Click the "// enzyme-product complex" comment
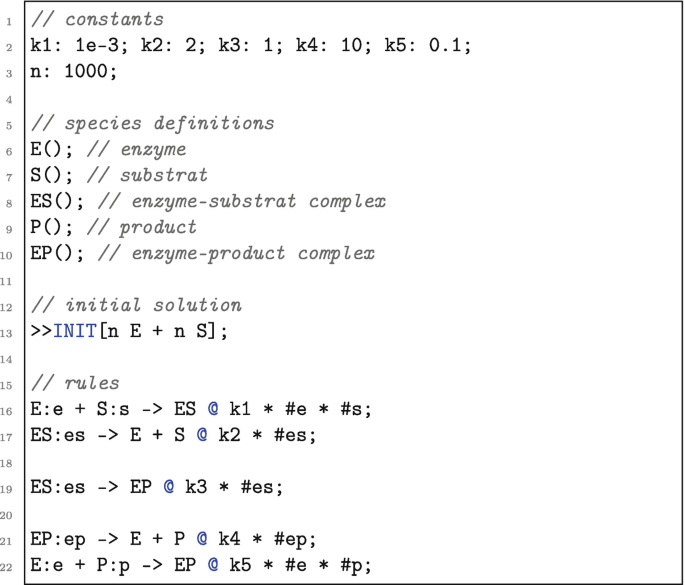The image size is (685, 585). point(238,254)
